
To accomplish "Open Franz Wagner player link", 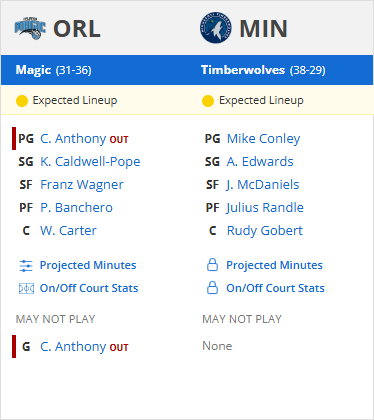I will point(82,185).
